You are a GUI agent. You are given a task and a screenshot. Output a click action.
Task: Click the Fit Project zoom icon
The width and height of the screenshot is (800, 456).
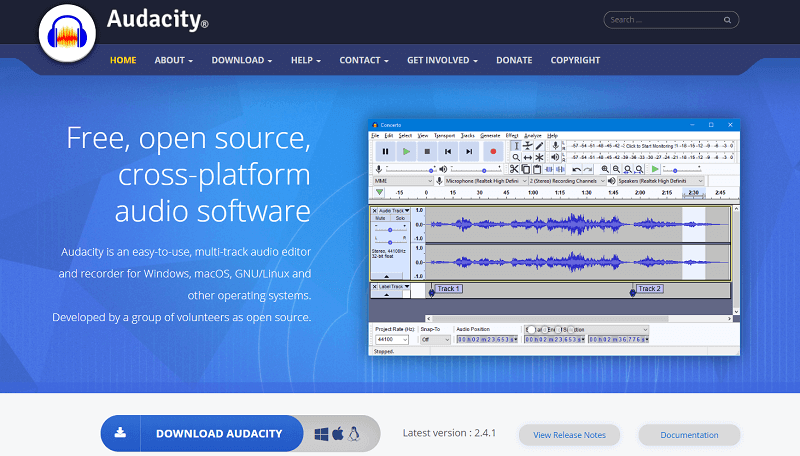point(639,169)
